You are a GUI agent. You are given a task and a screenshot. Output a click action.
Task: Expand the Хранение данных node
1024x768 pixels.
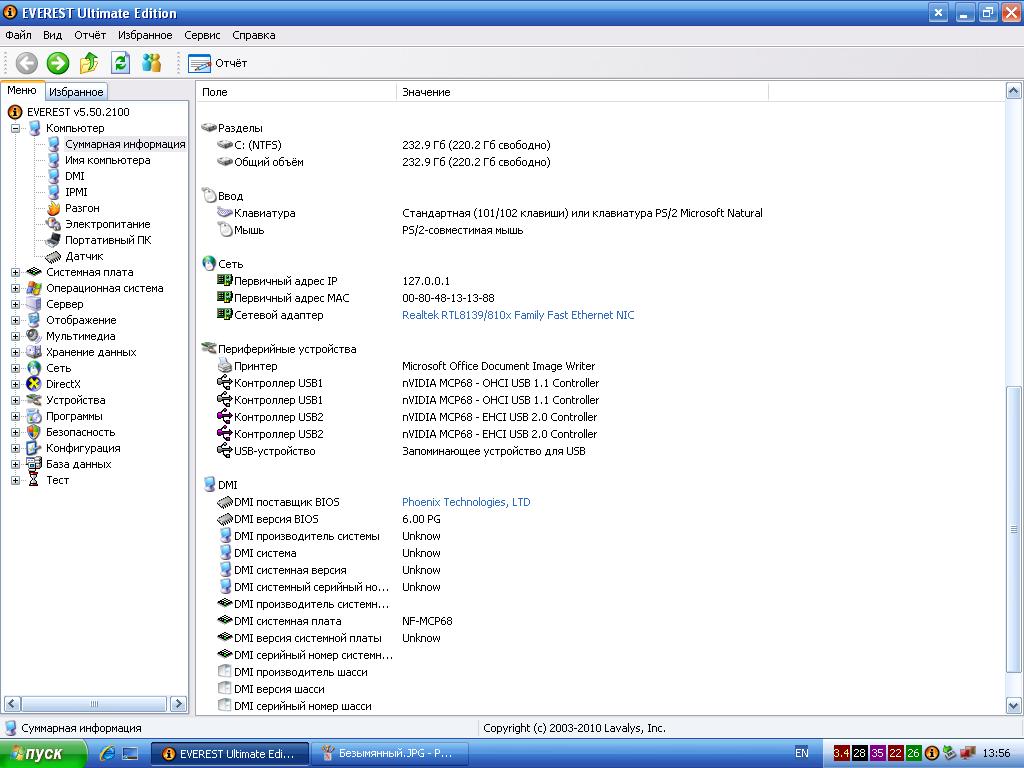(x=16, y=353)
